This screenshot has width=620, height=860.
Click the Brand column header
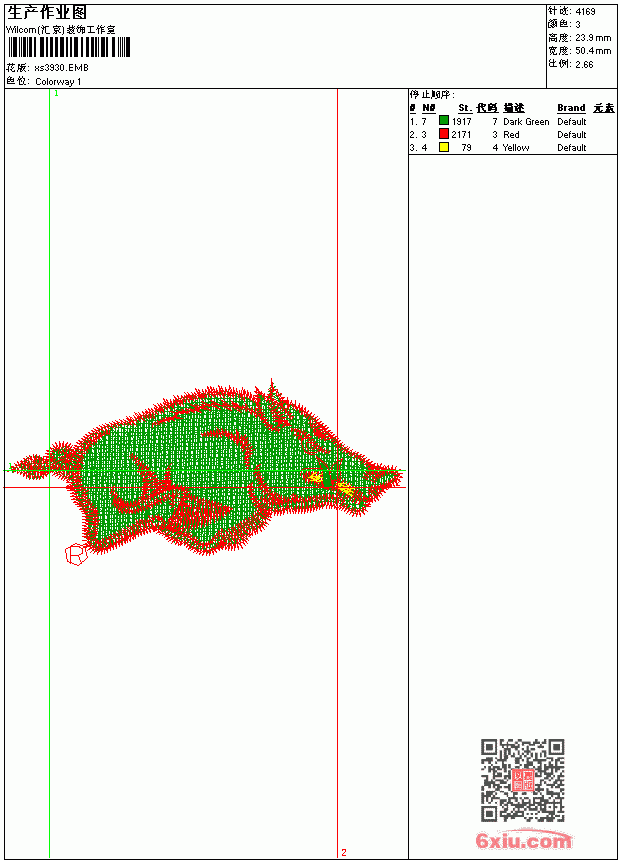click(x=571, y=108)
